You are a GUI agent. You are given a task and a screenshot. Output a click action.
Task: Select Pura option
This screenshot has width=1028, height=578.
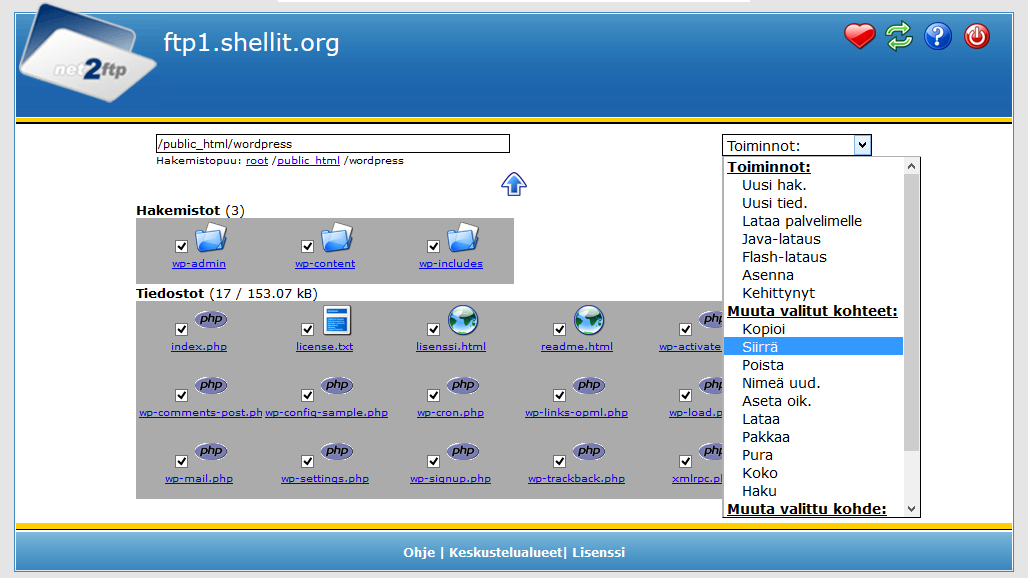click(813, 455)
